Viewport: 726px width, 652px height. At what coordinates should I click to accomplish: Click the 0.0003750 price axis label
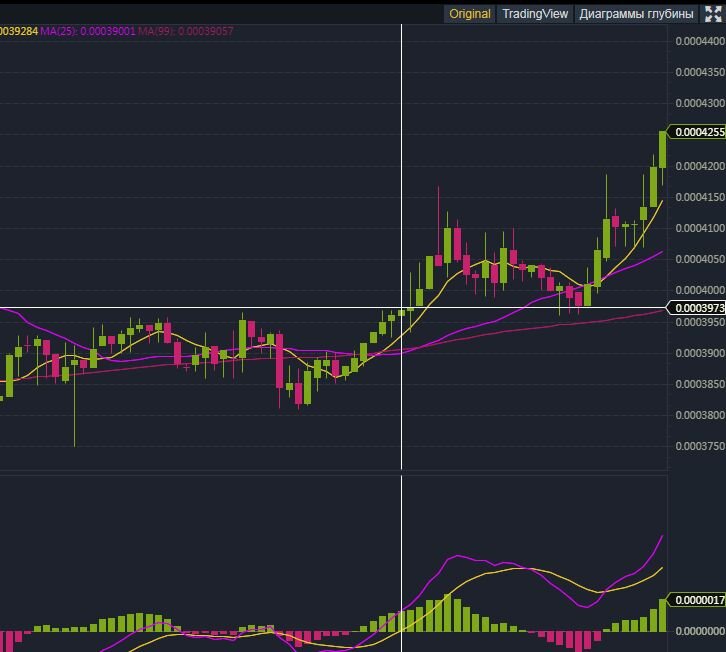[700, 446]
